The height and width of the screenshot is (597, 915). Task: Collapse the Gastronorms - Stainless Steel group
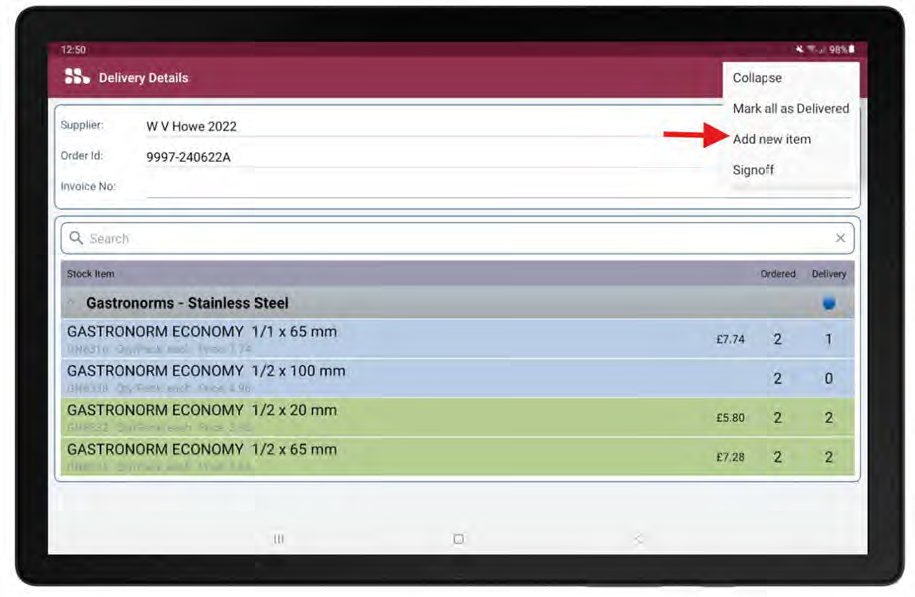pos(186,303)
